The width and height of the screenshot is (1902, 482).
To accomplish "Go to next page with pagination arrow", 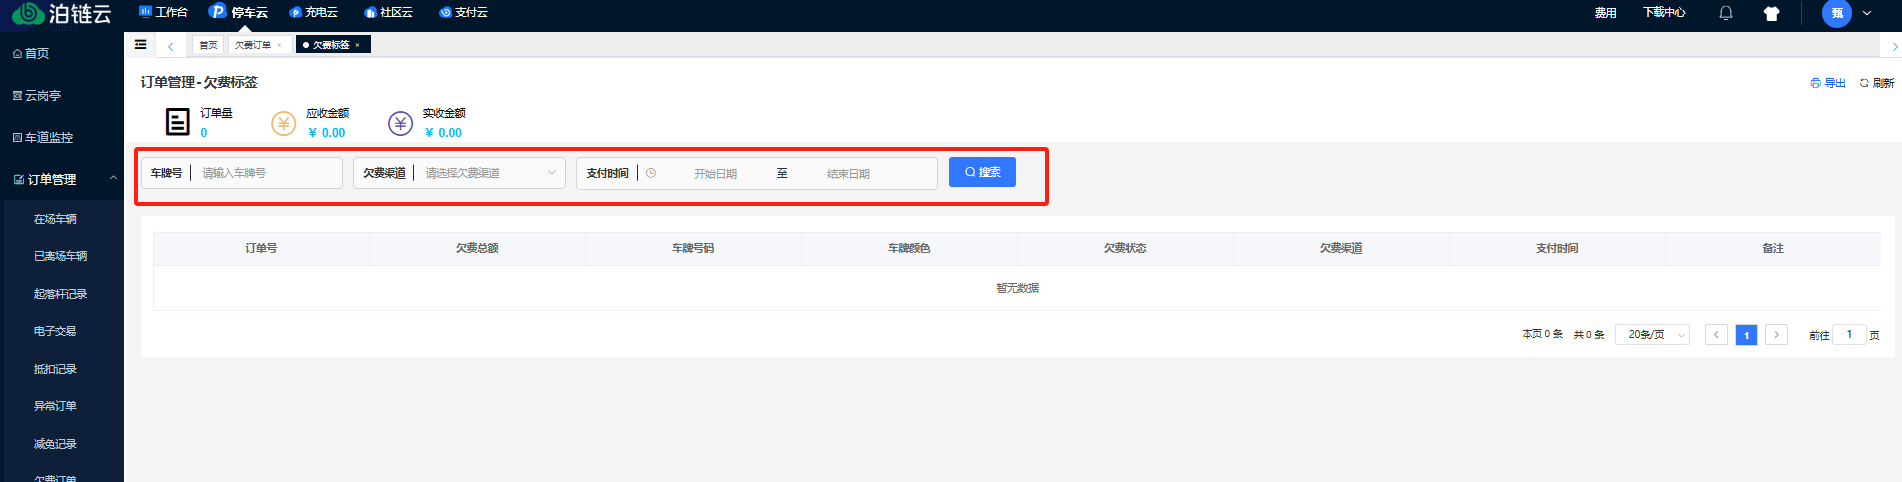I will coord(1776,335).
